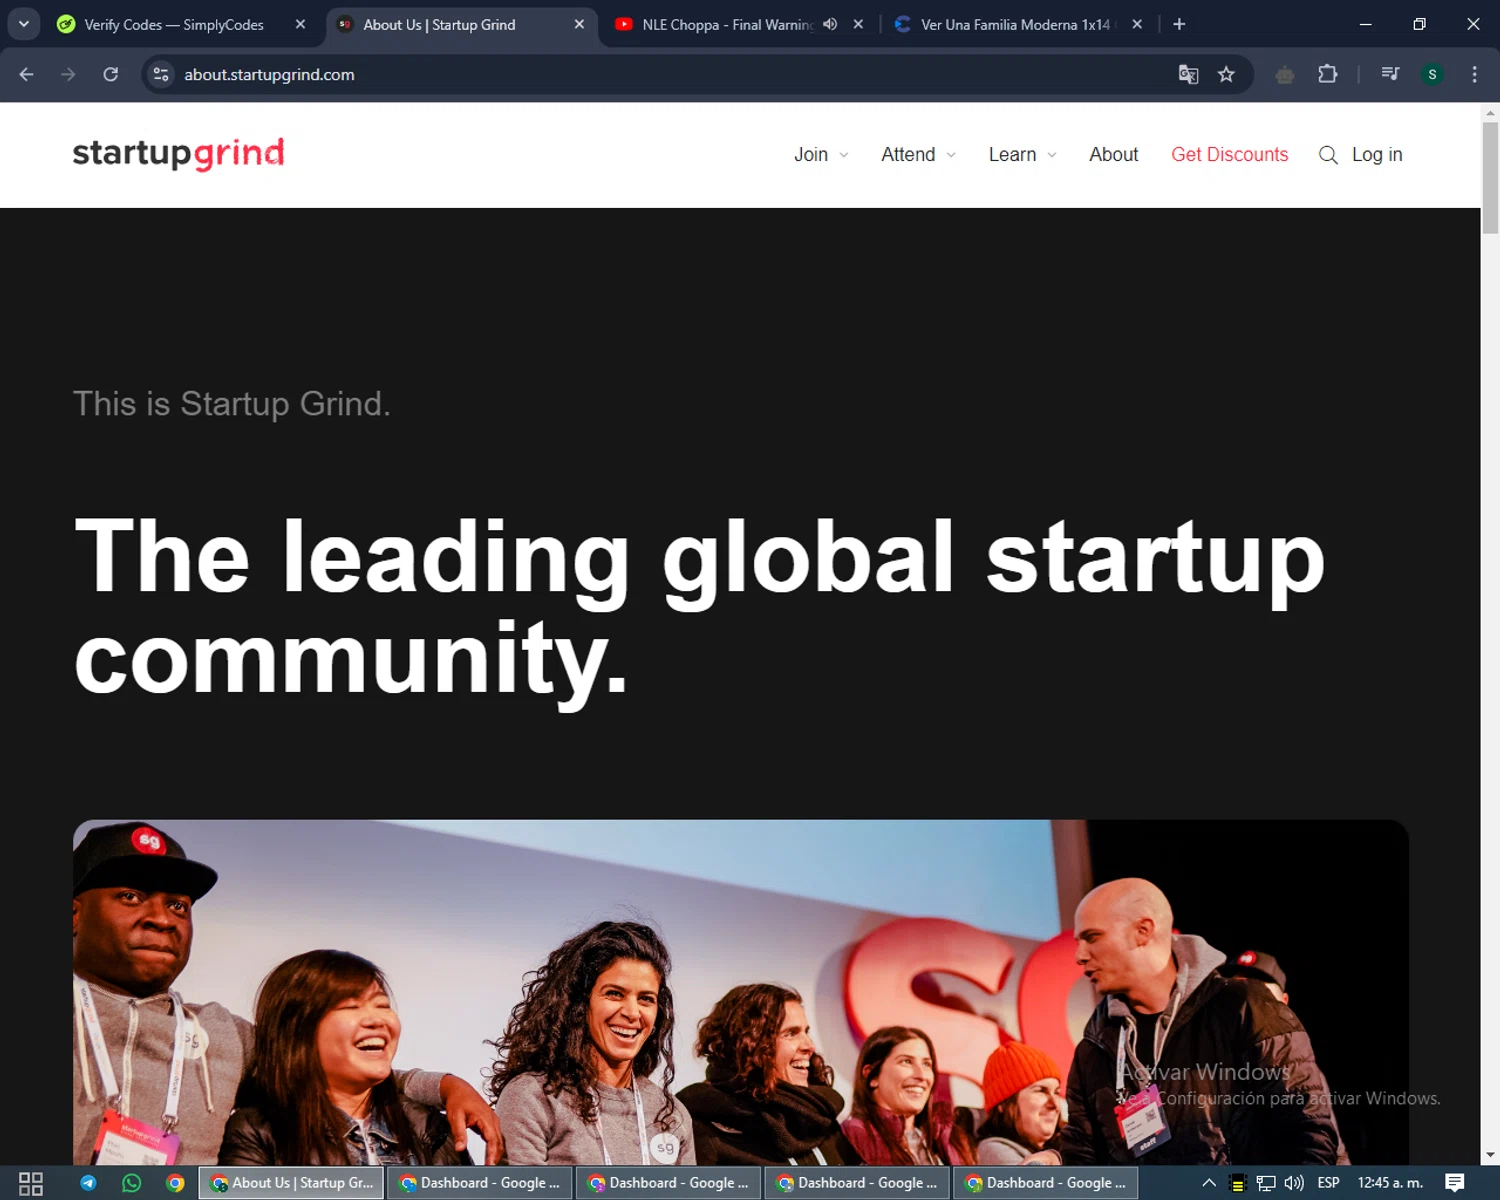
Task: Open the media controls icon in toolbar
Action: click(1390, 74)
